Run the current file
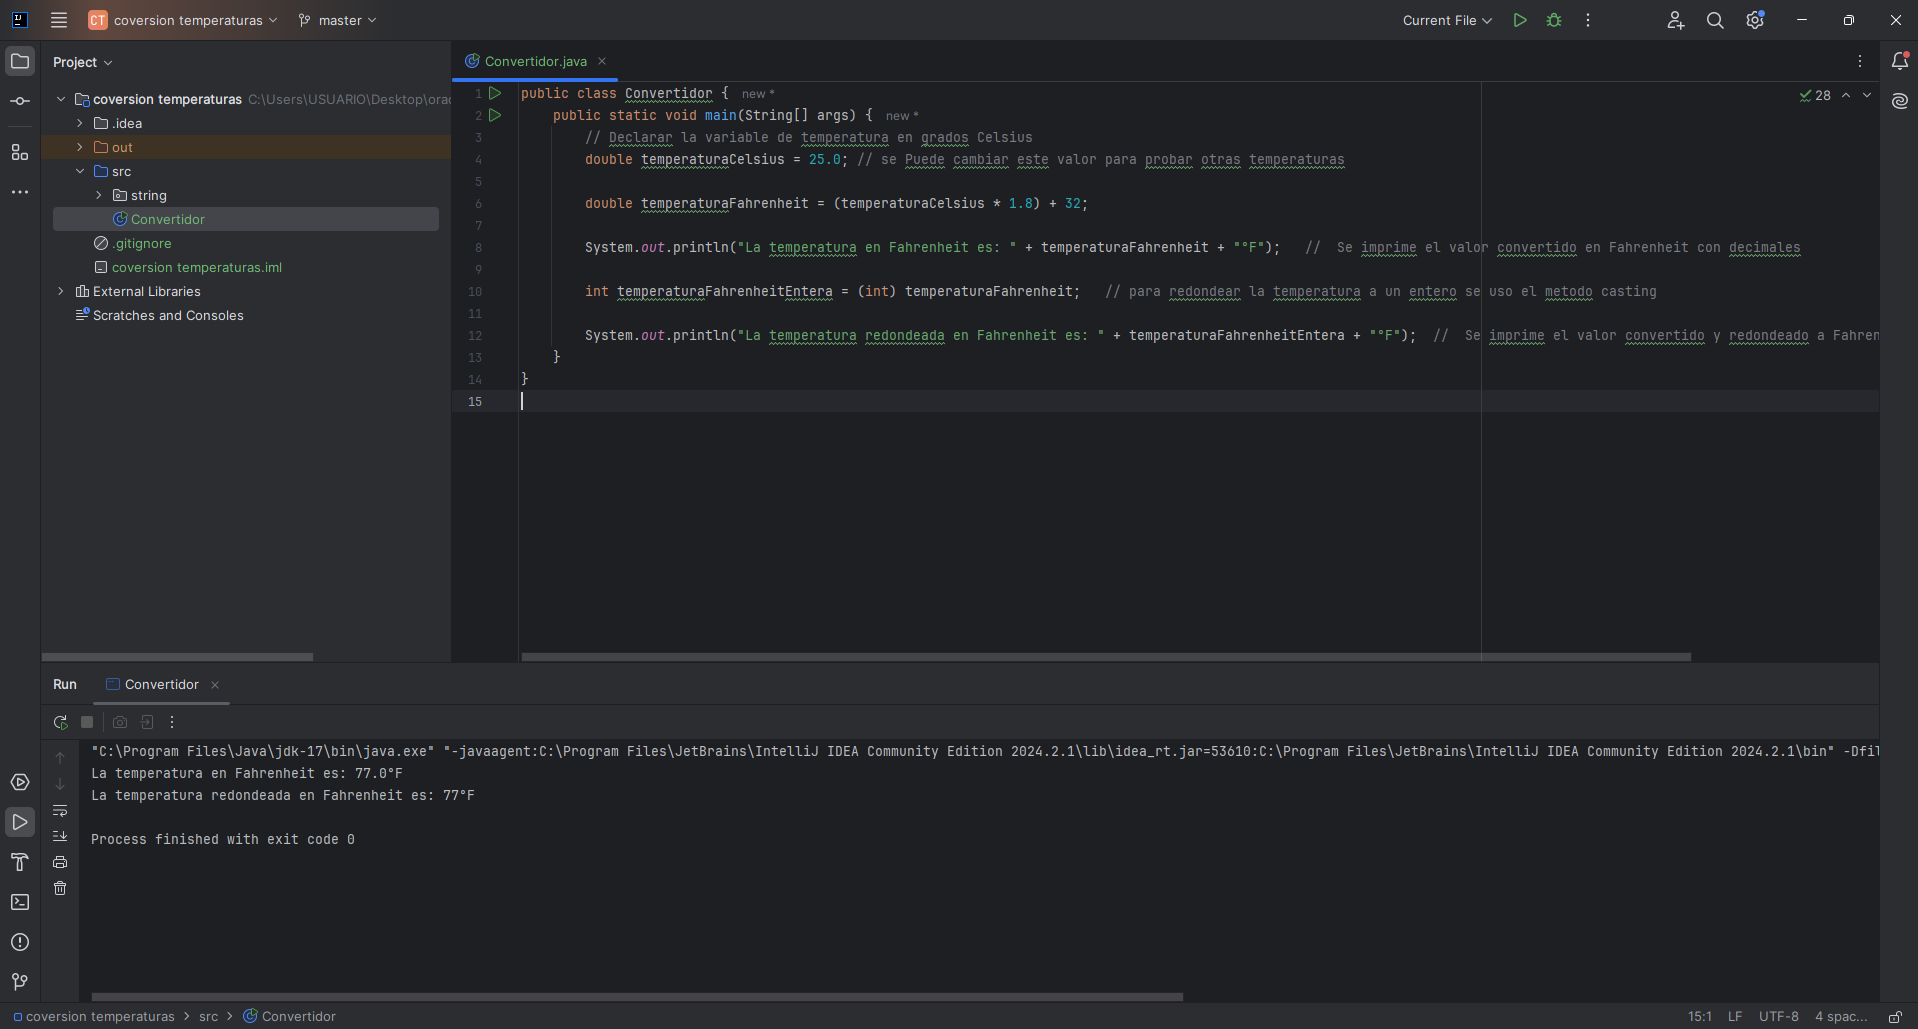The image size is (1918, 1029). [x=1520, y=20]
